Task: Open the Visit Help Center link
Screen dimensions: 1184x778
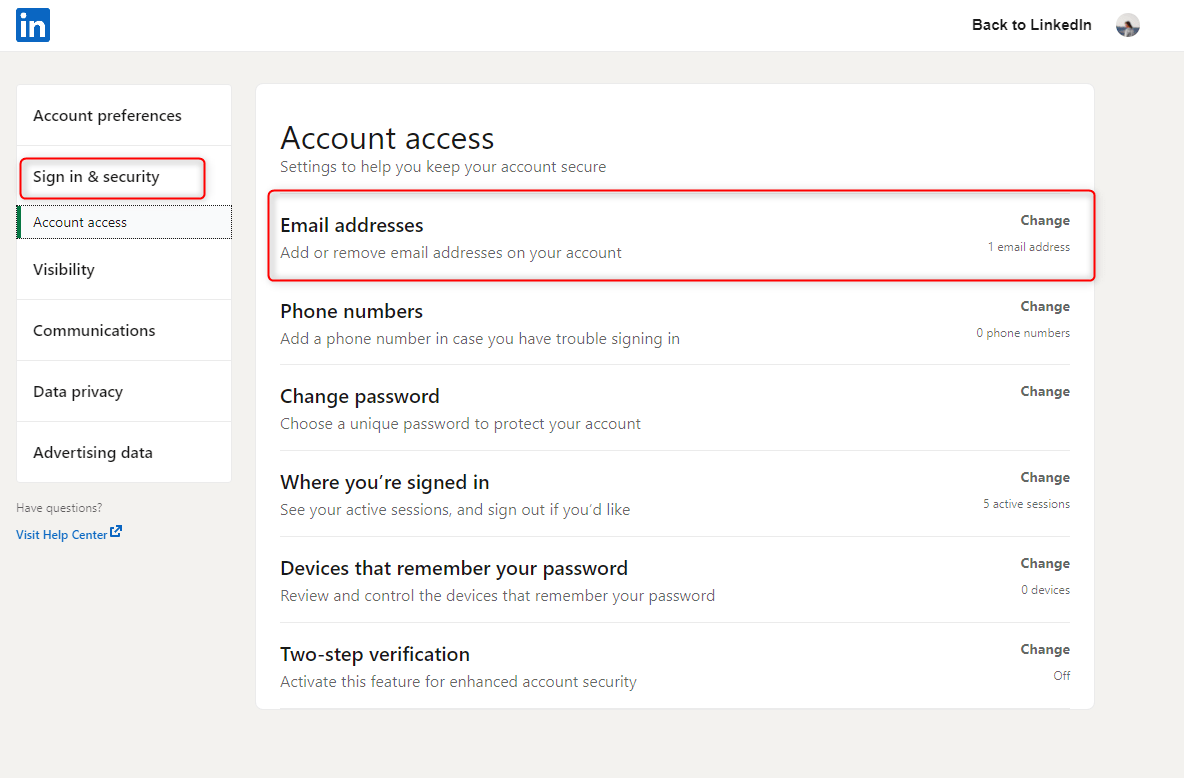Action: tap(60, 534)
